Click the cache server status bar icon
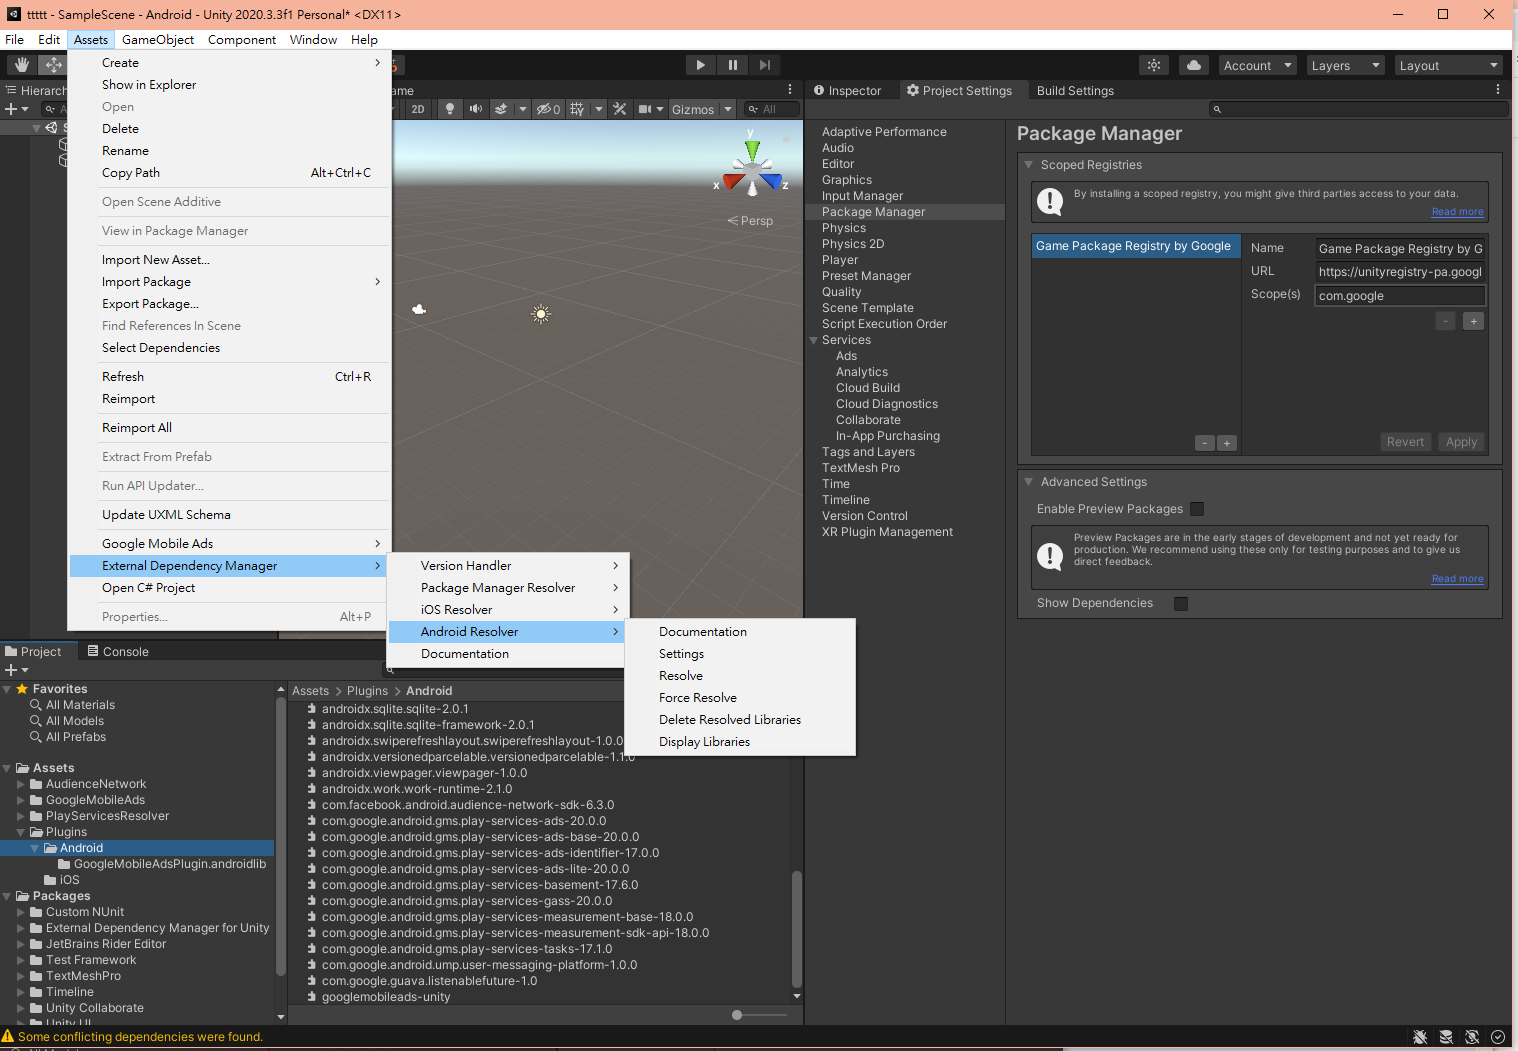Image resolution: width=1518 pixels, height=1051 pixels. (x=1446, y=1037)
